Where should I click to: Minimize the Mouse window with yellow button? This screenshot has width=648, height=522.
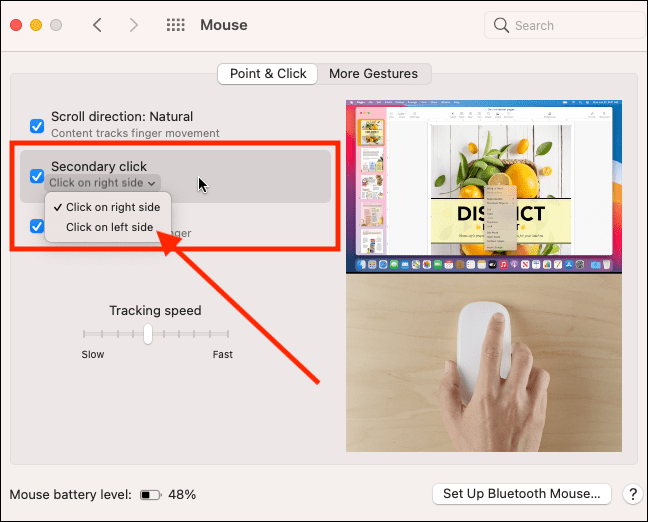pyautogui.click(x=36, y=25)
